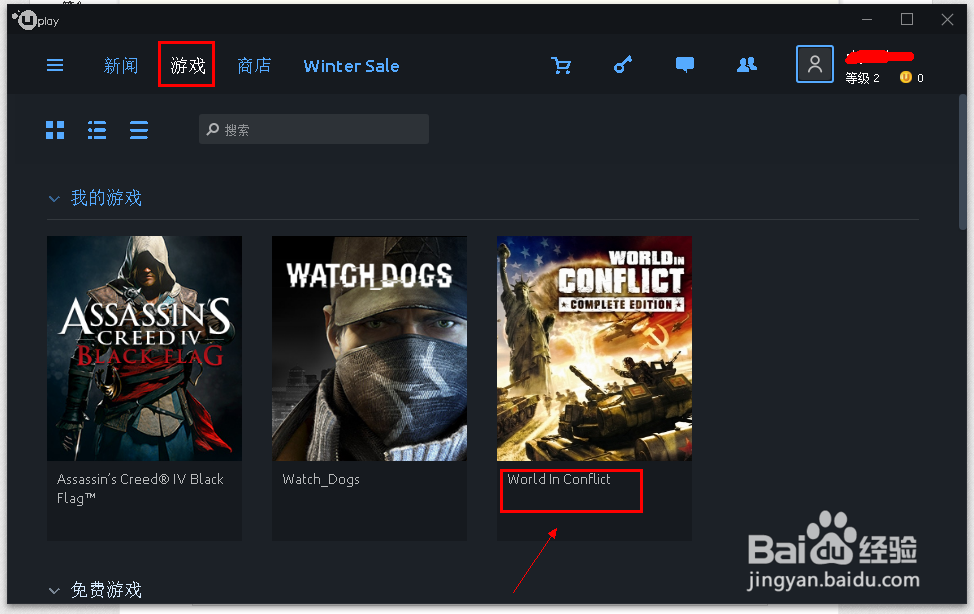This screenshot has width=974, height=614.
Task: Collapse the 免费游戏 section chevron
Action: (54, 591)
